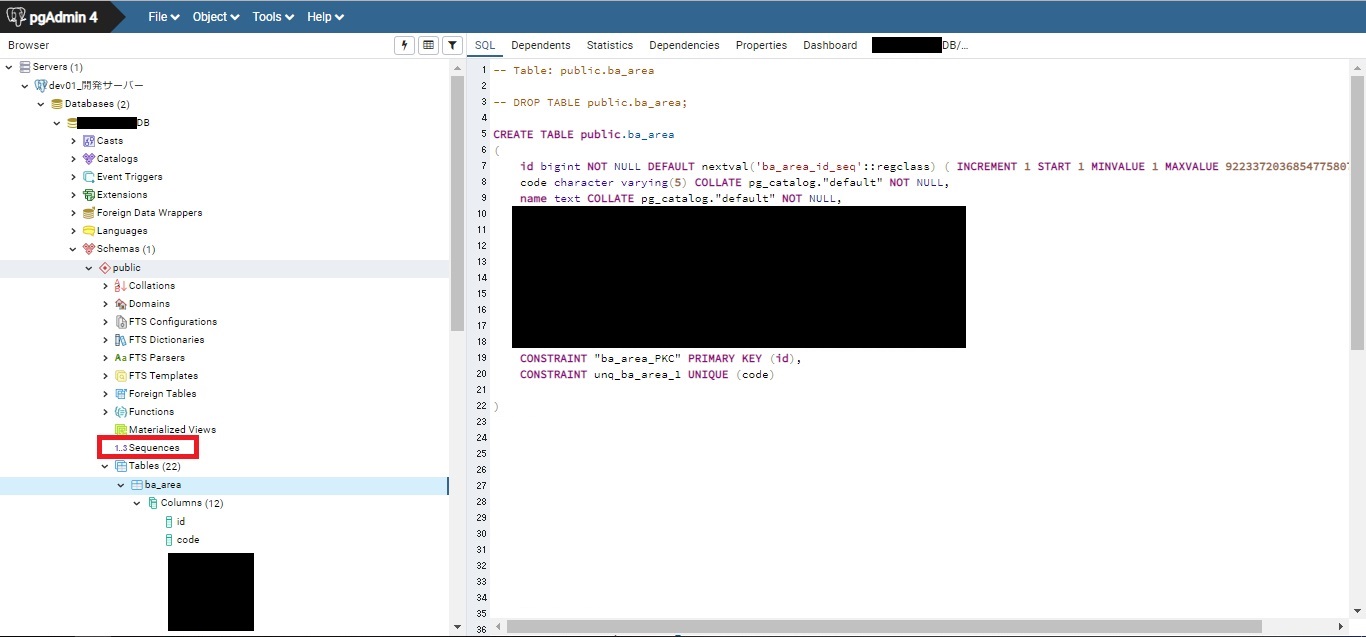This screenshot has height=637, width=1366.
Task: Switch to the Dashboard tab
Action: 830,45
